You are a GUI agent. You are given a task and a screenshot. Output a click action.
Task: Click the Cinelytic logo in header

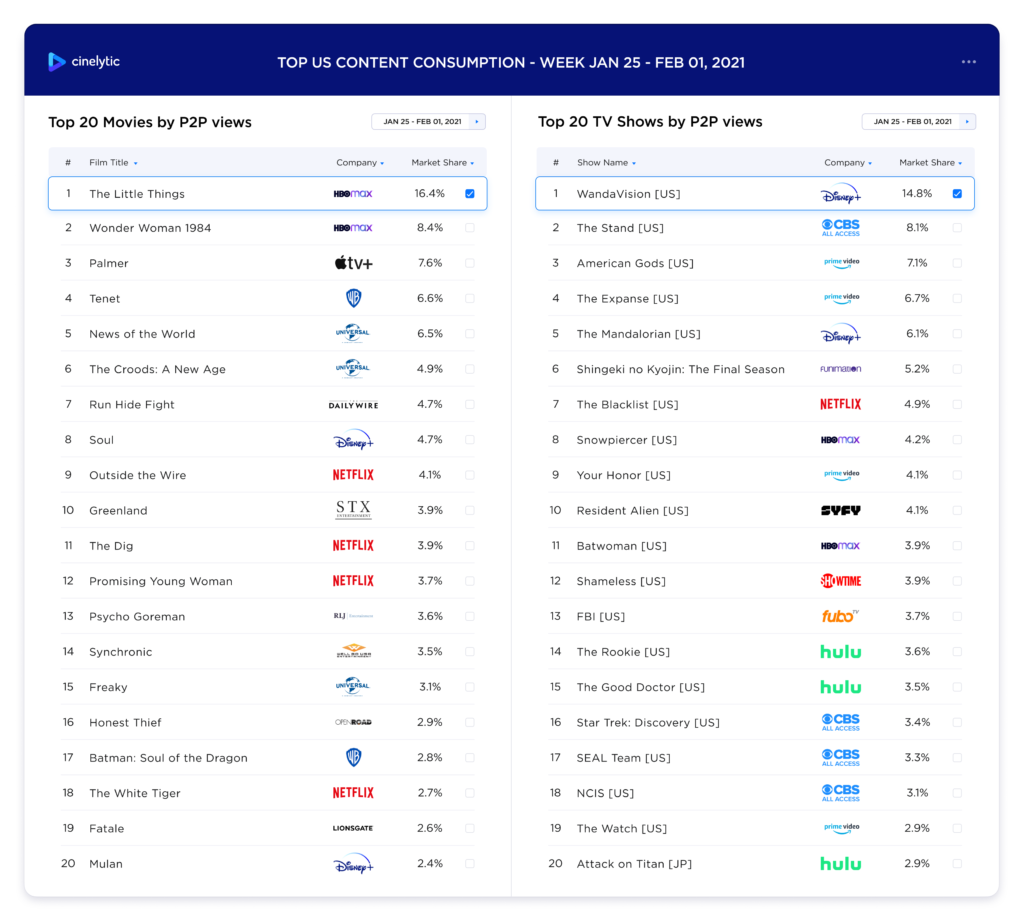tap(84, 61)
